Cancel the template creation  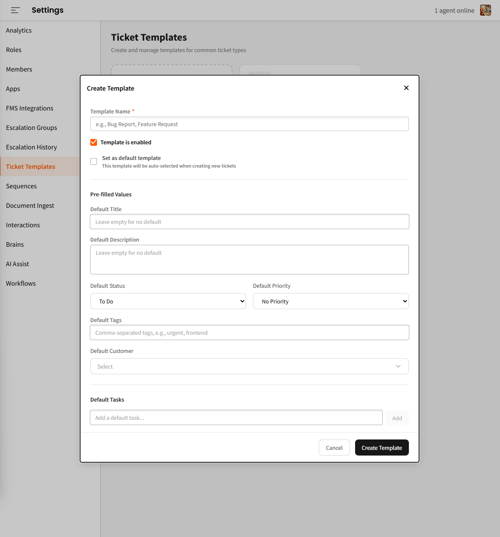click(334, 448)
